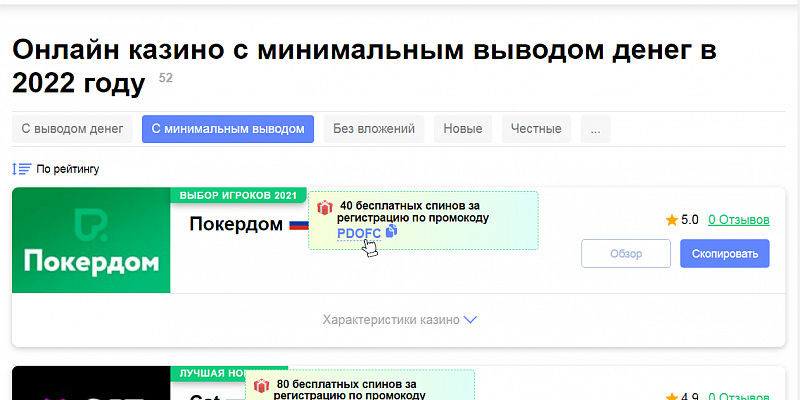The image size is (800, 400).
Task: Open the Покердом casino name link
Action: (x=236, y=223)
